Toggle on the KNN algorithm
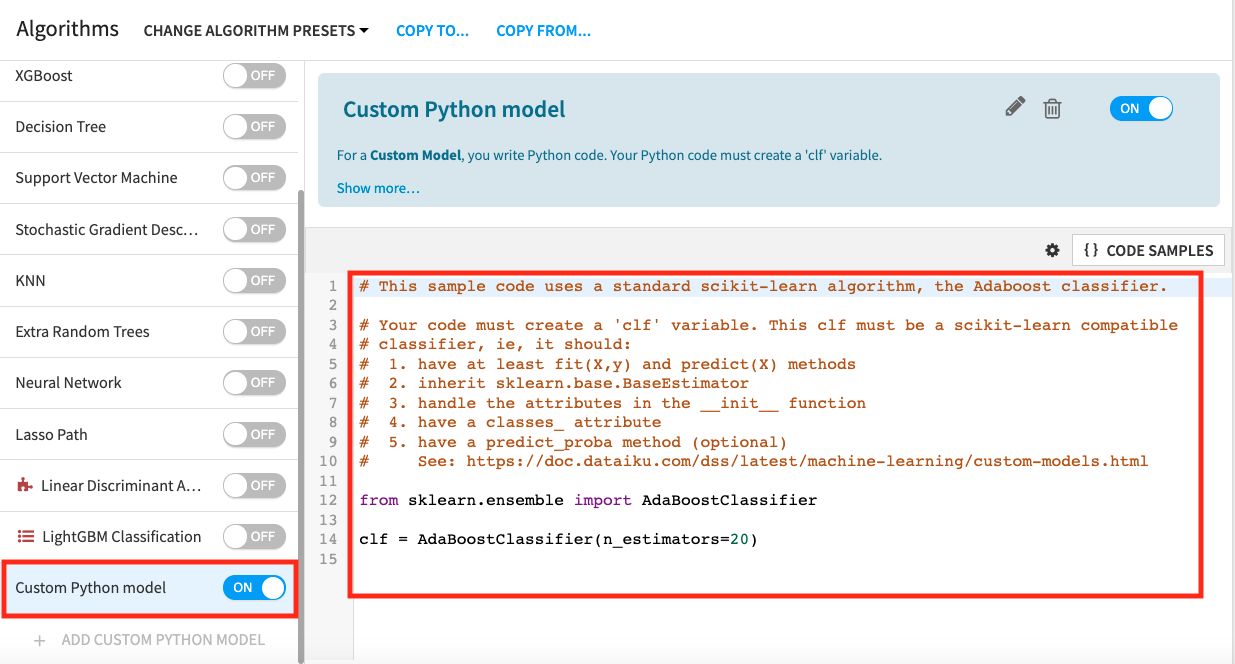 point(254,280)
